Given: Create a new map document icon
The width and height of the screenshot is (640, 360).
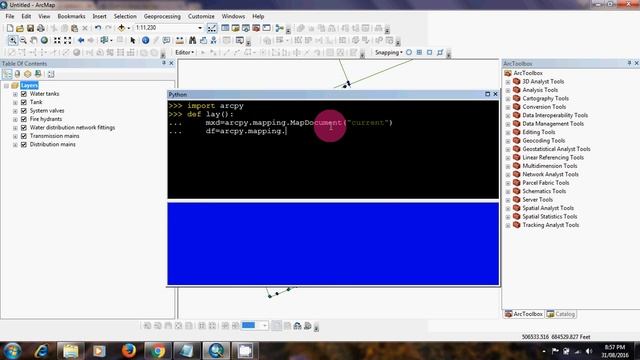Looking at the screenshot, I should [x=9, y=28].
